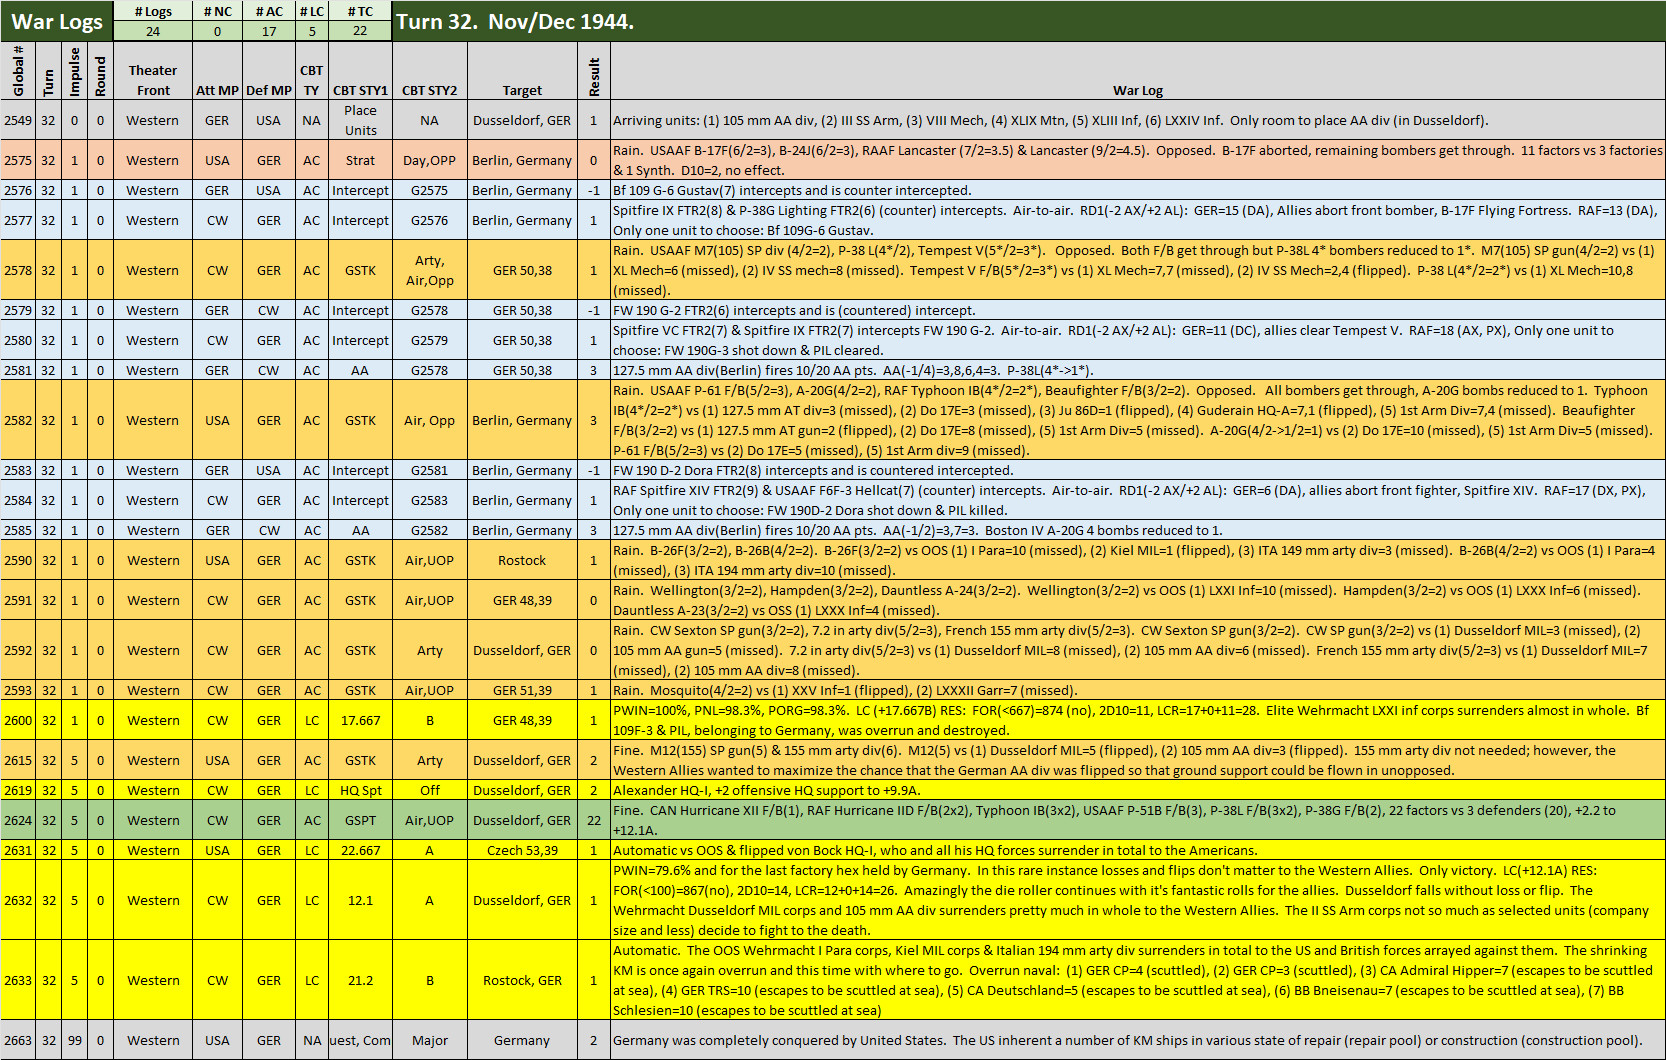Viewport: 1666px width, 1060px height.
Task: Click the "12.1" cell in row 2632
Action: click(x=360, y=900)
